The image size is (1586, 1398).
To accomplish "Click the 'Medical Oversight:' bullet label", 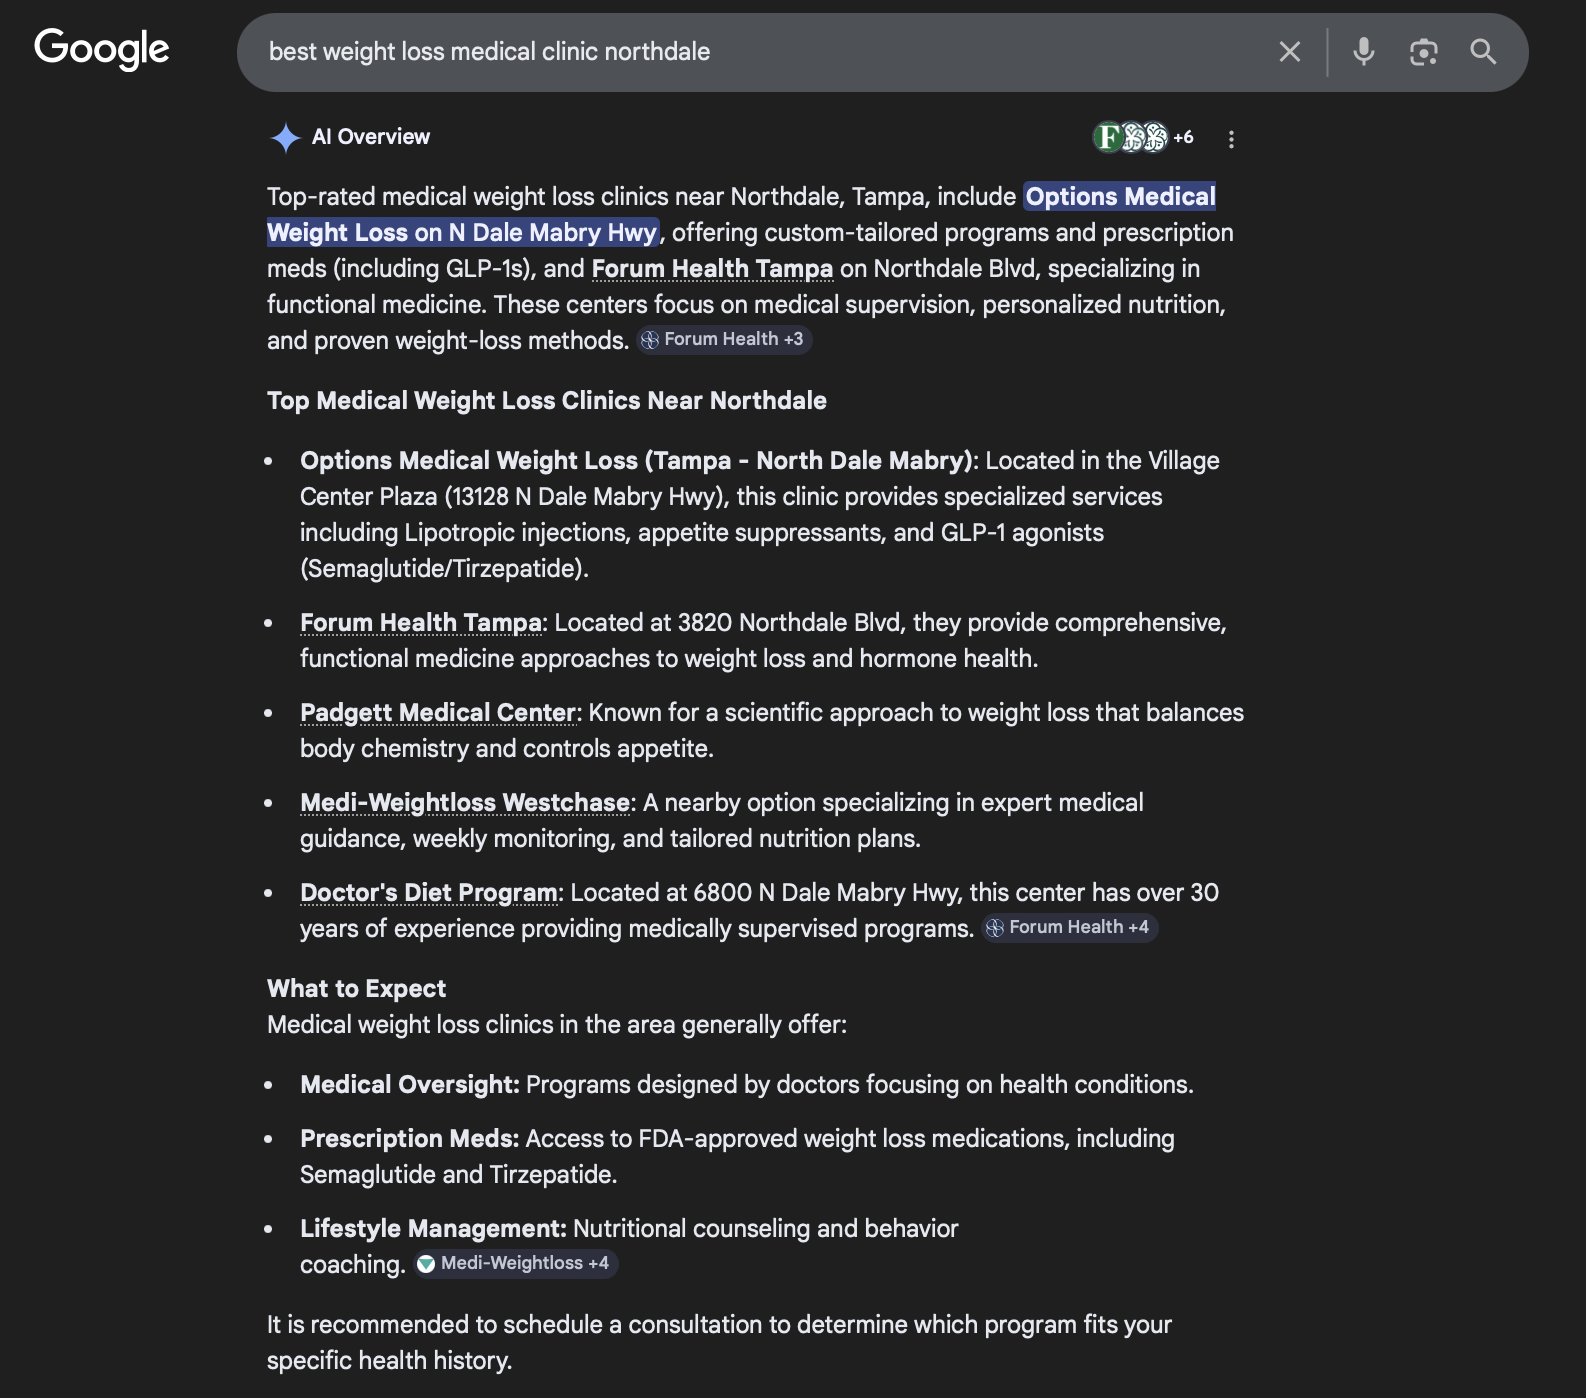I will click(410, 1085).
